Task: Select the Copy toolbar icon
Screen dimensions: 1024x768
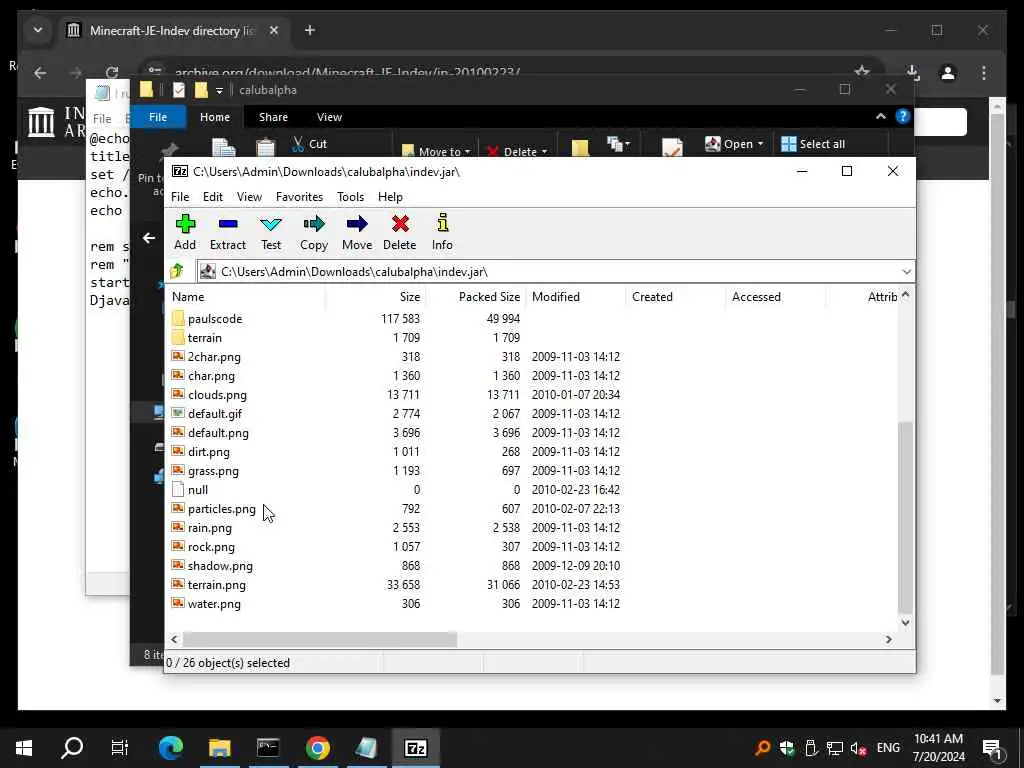Action: coord(313,232)
